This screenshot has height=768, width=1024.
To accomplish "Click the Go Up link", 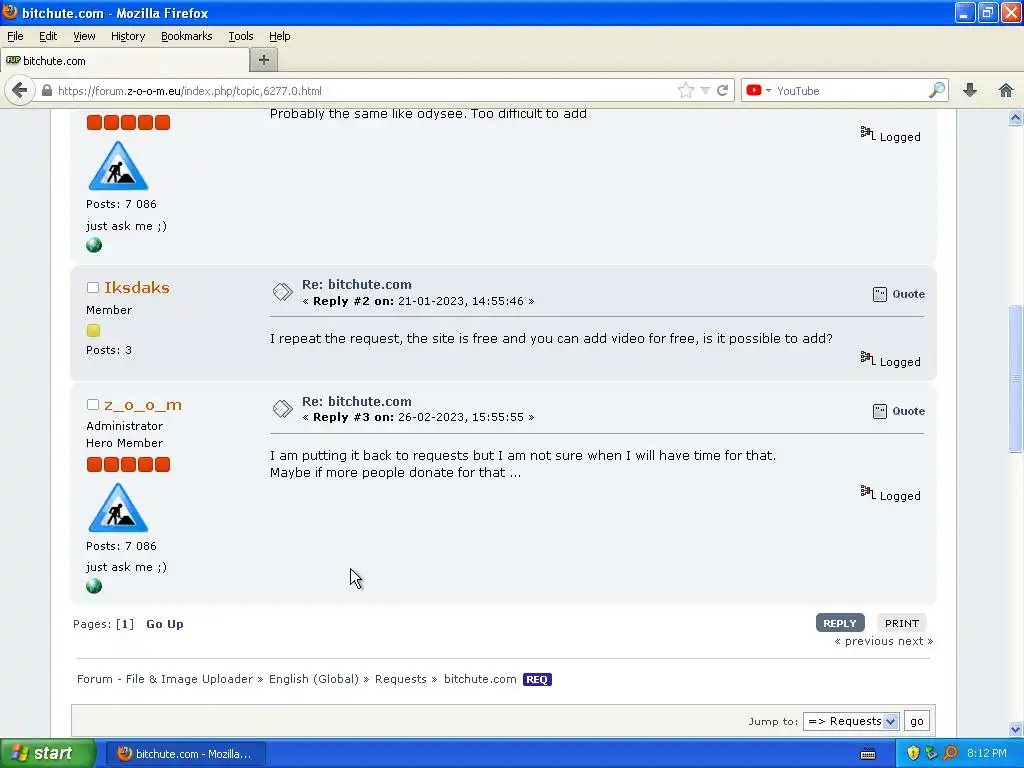I will click(165, 624).
